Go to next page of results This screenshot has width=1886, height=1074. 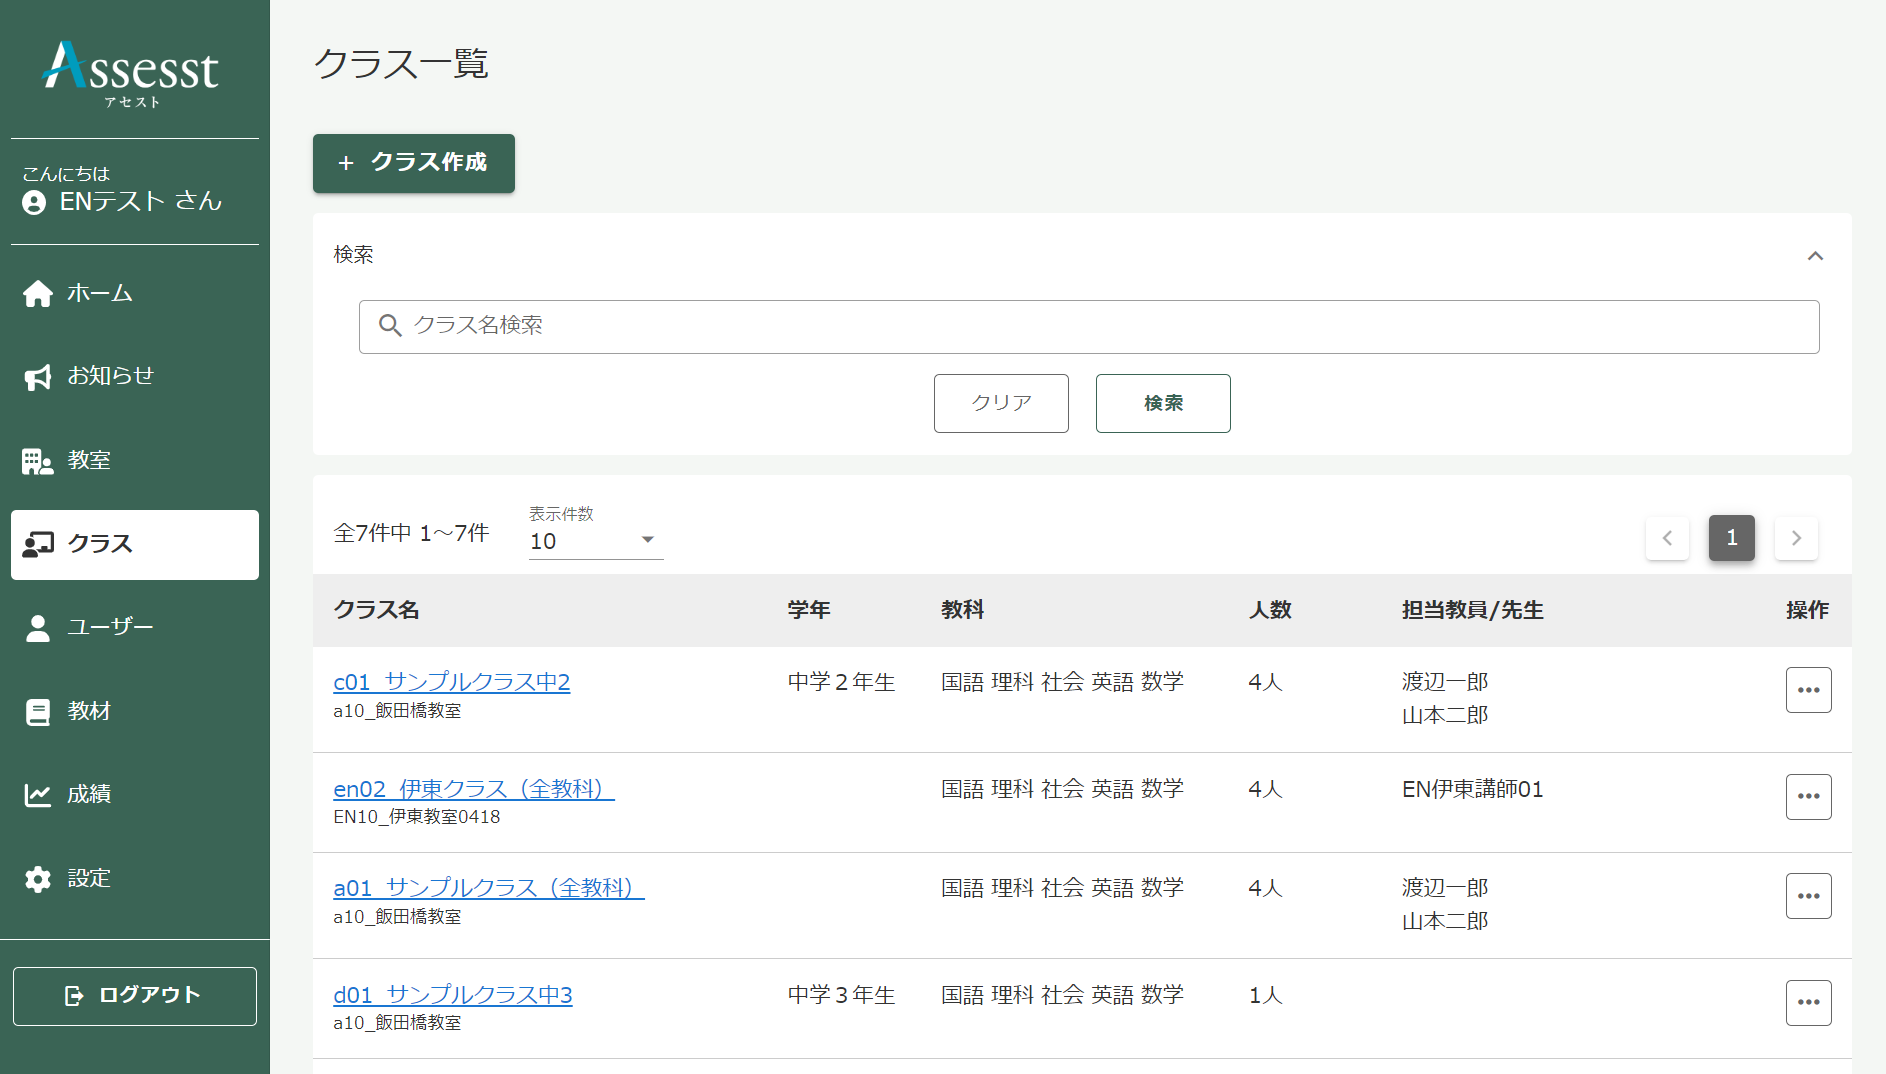tap(1796, 538)
